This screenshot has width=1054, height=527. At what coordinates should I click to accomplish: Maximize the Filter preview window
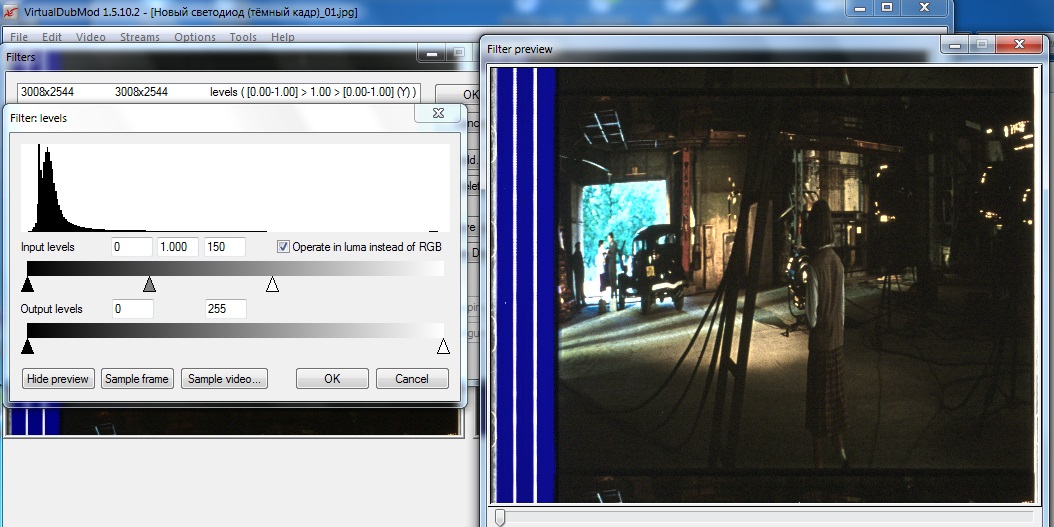(982, 45)
